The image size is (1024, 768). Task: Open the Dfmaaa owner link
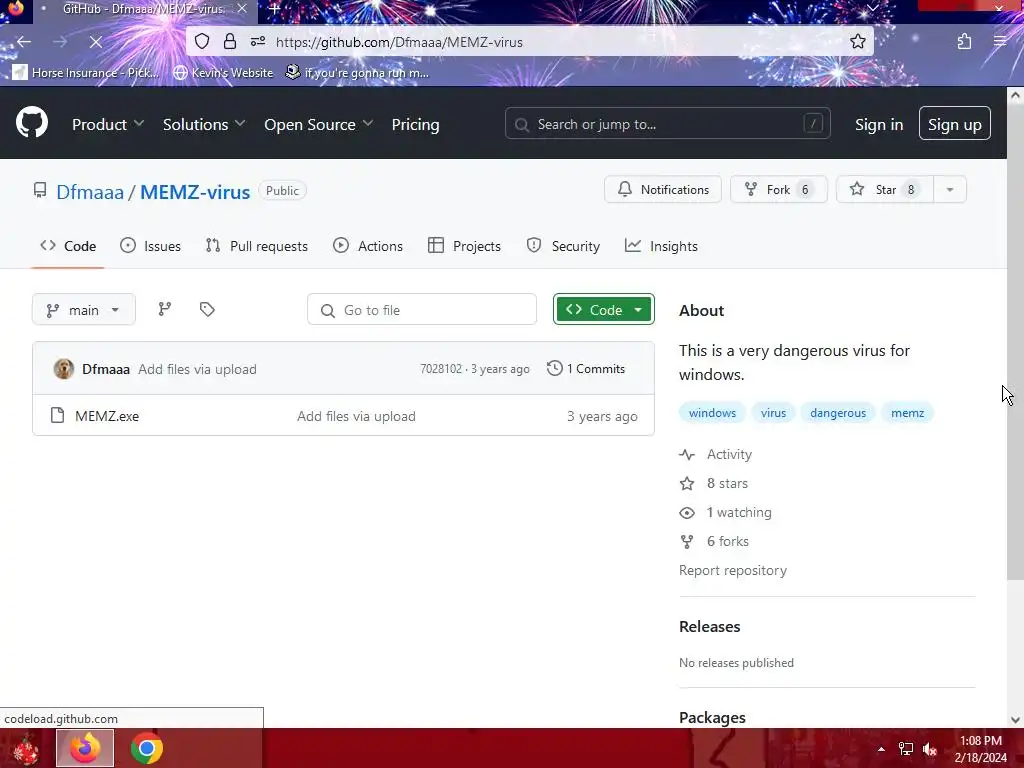tap(89, 192)
